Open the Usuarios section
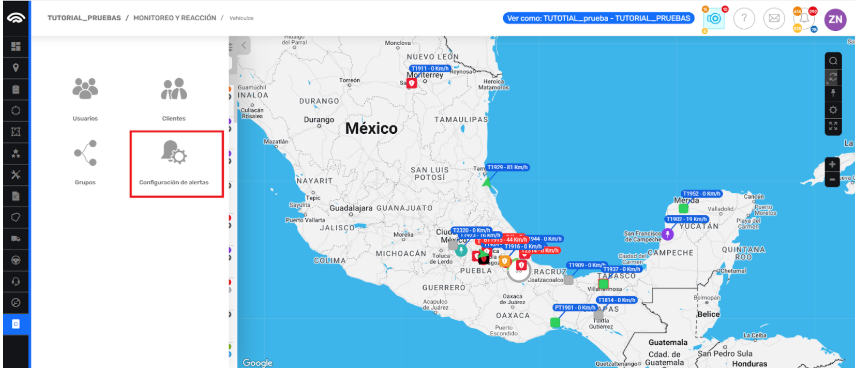This screenshot has height=368, width=855. point(85,99)
